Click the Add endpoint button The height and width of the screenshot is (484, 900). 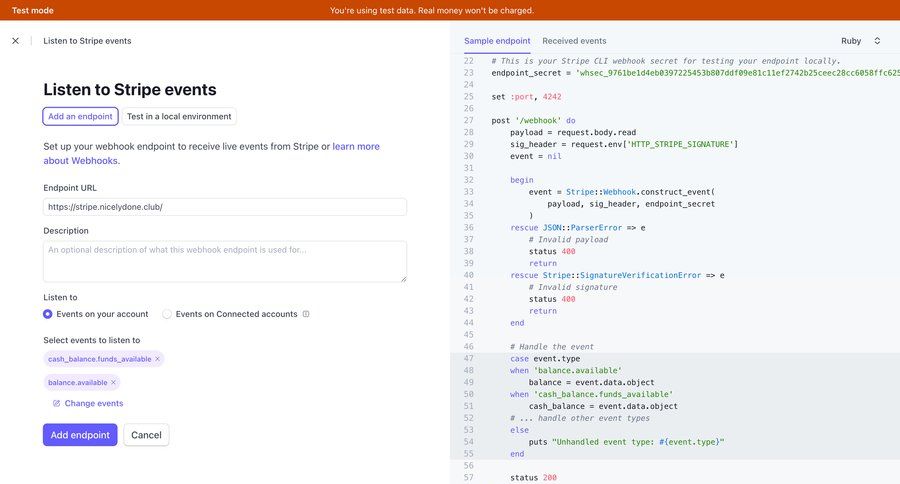pyautogui.click(x=80, y=435)
